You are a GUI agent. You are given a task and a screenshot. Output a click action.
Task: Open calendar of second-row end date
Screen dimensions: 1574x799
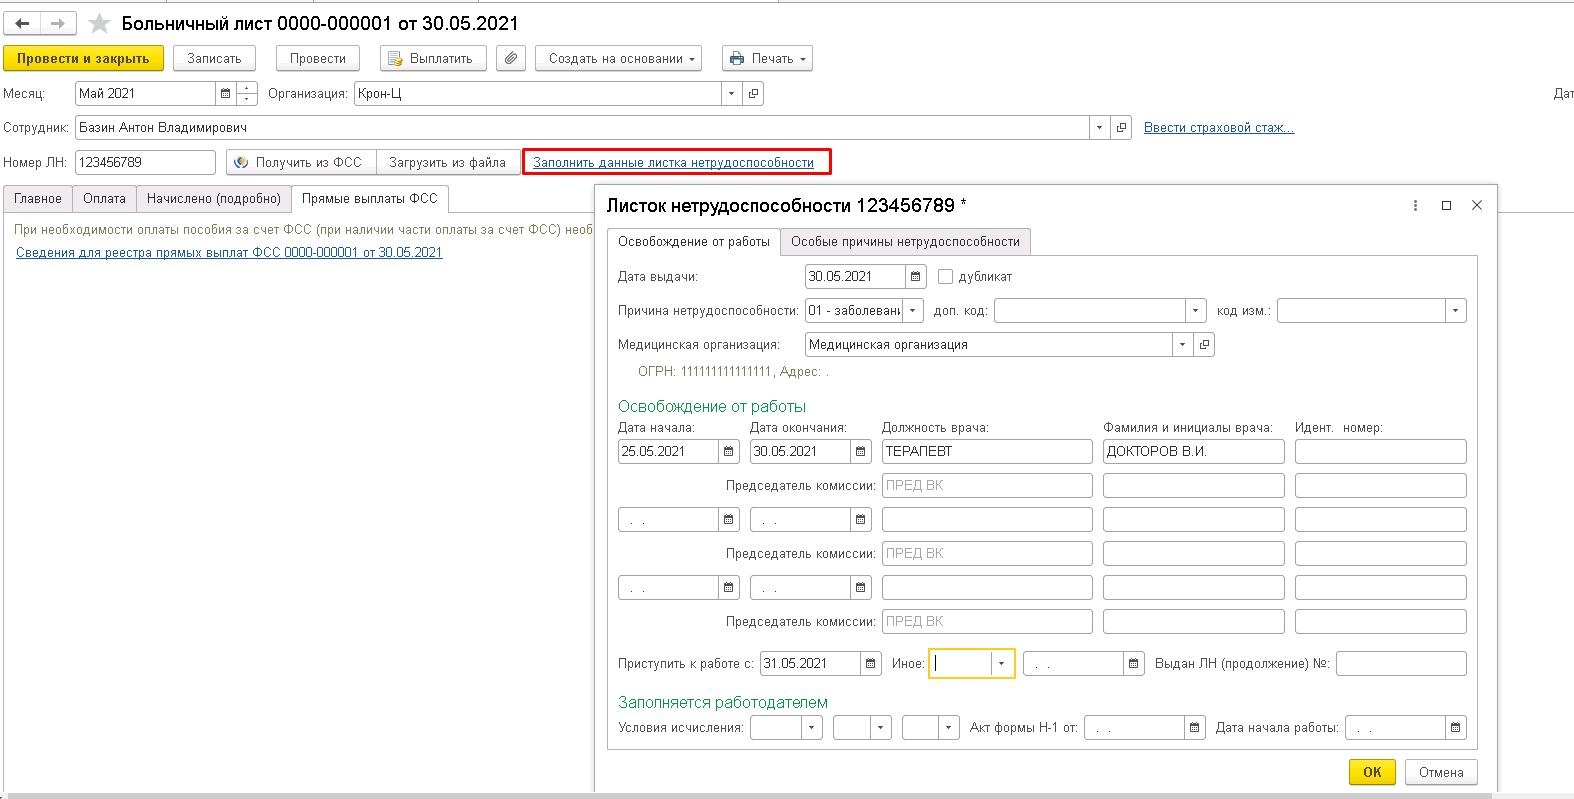861,520
